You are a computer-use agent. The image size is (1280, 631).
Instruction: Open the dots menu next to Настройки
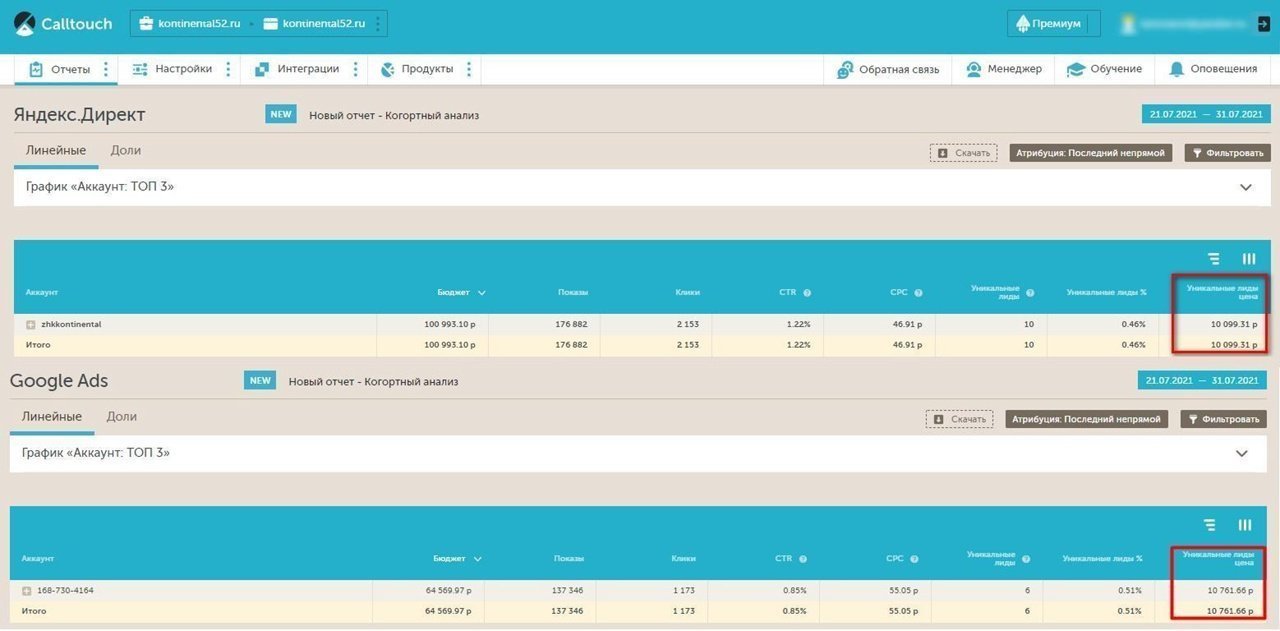pos(228,69)
